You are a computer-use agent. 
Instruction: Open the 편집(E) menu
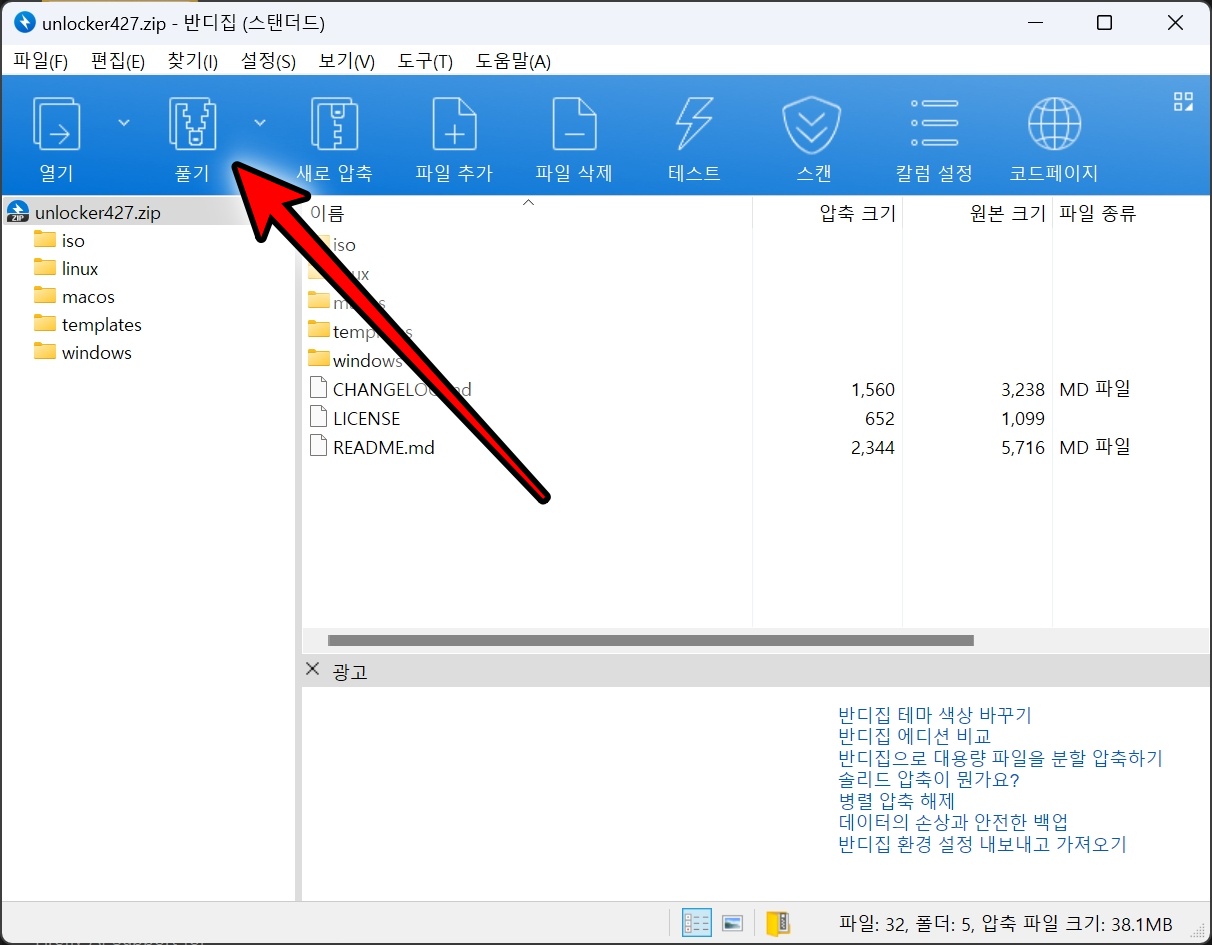point(118,61)
